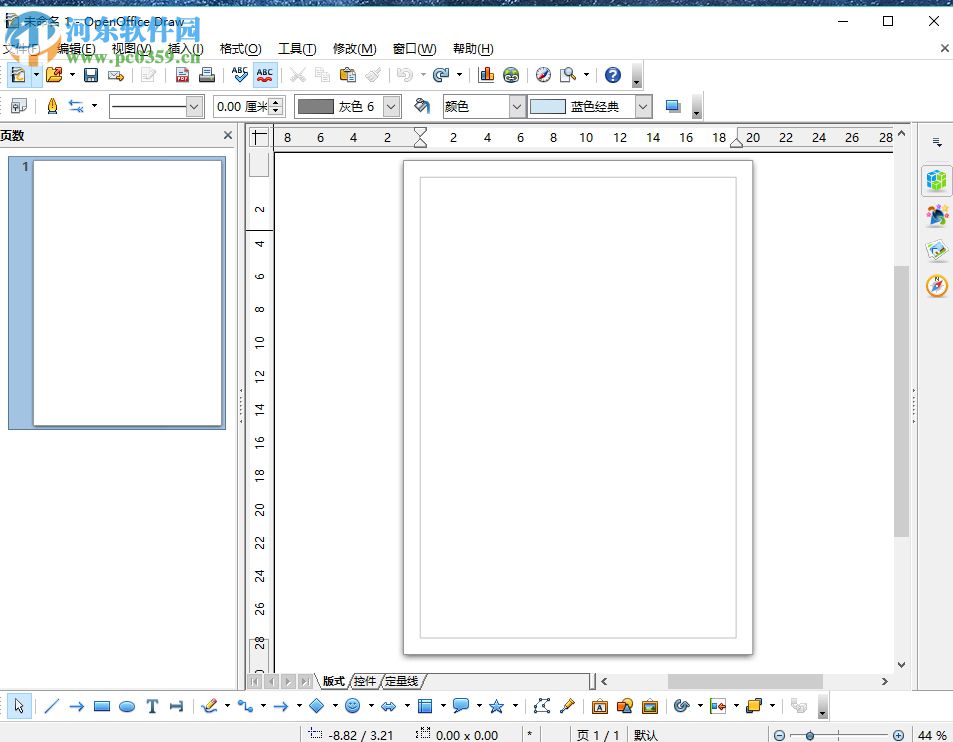The image size is (953, 742).
Task: Toggle spelling AutoCheck in the toolbar
Action: point(264,75)
